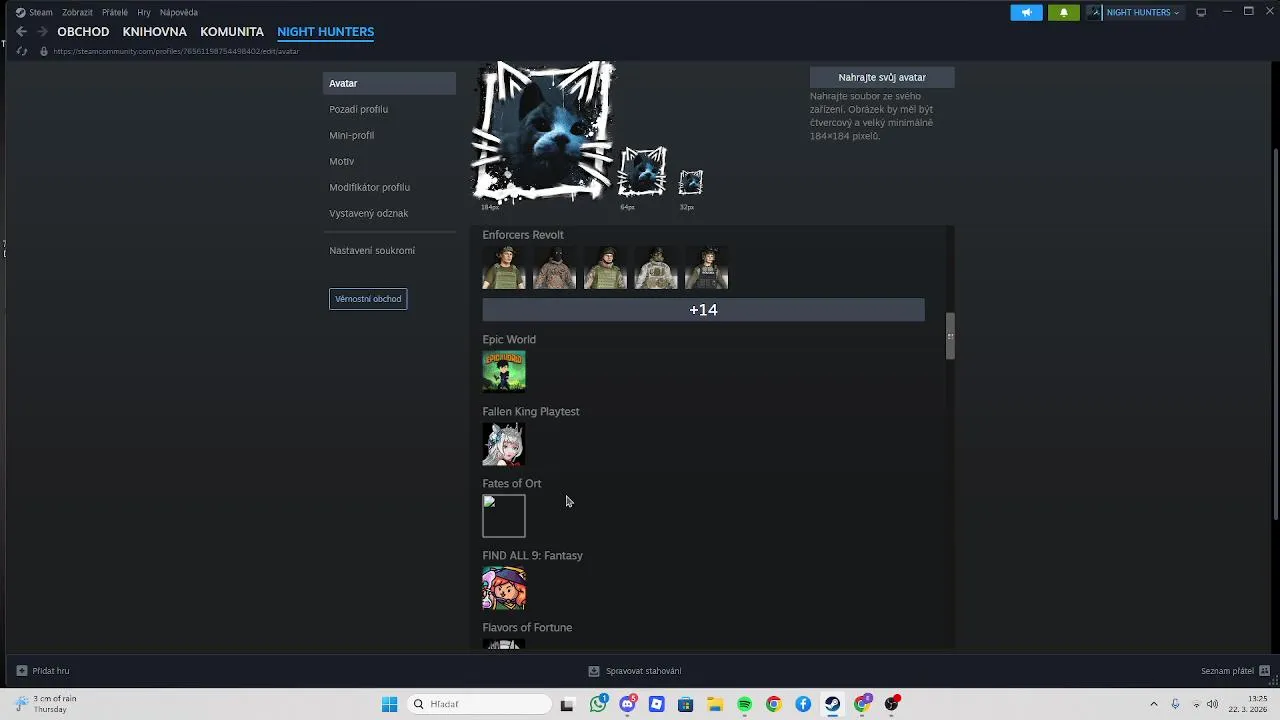This screenshot has height=720, width=1280.
Task: Go to KNIHOVNA section
Action: (x=155, y=32)
